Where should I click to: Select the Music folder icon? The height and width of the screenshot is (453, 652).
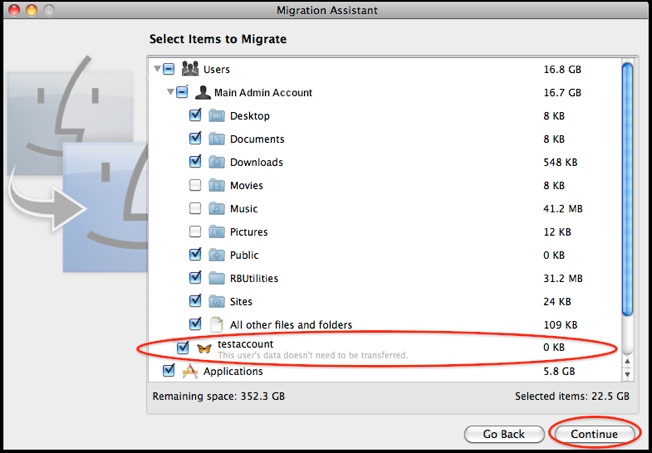[217, 208]
